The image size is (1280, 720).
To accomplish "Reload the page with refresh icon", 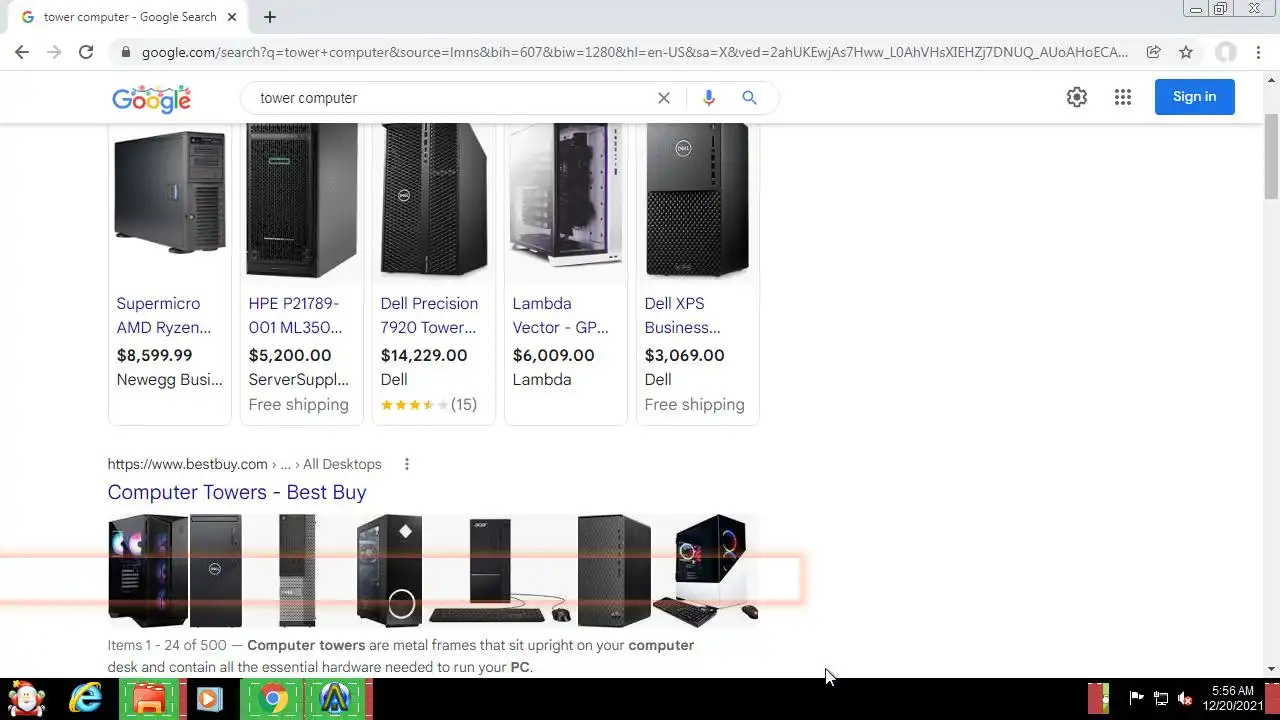I will [86, 52].
